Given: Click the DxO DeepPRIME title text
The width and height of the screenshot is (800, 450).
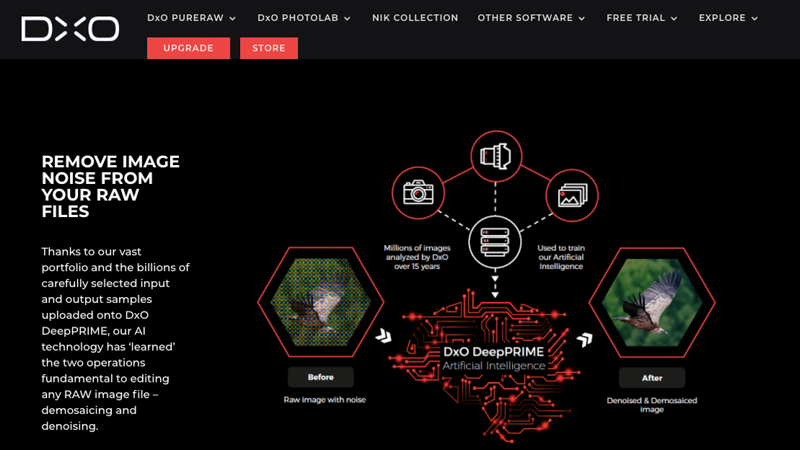Looking at the screenshot, I should [493, 352].
